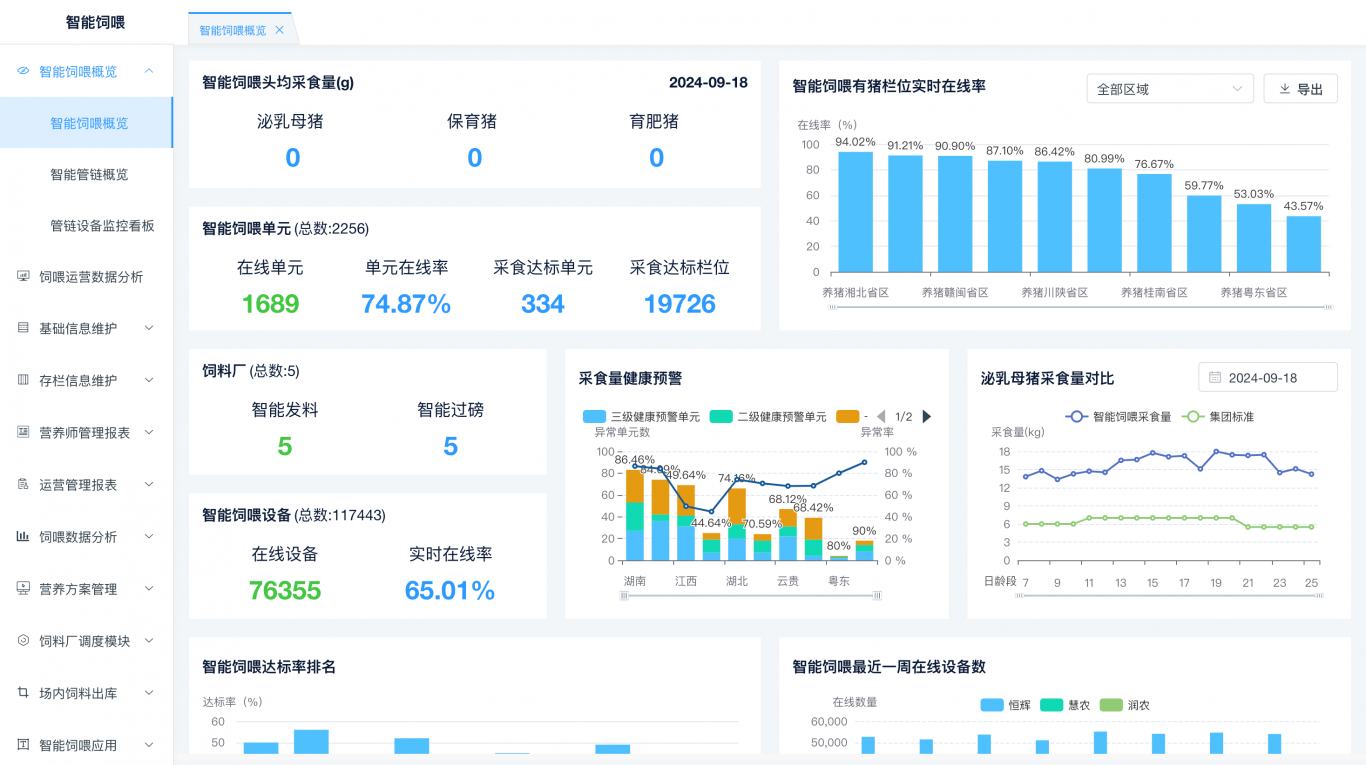This screenshot has height=765, width=1366.
Task: Click the 在线设备 value 76355
Action: (285, 590)
